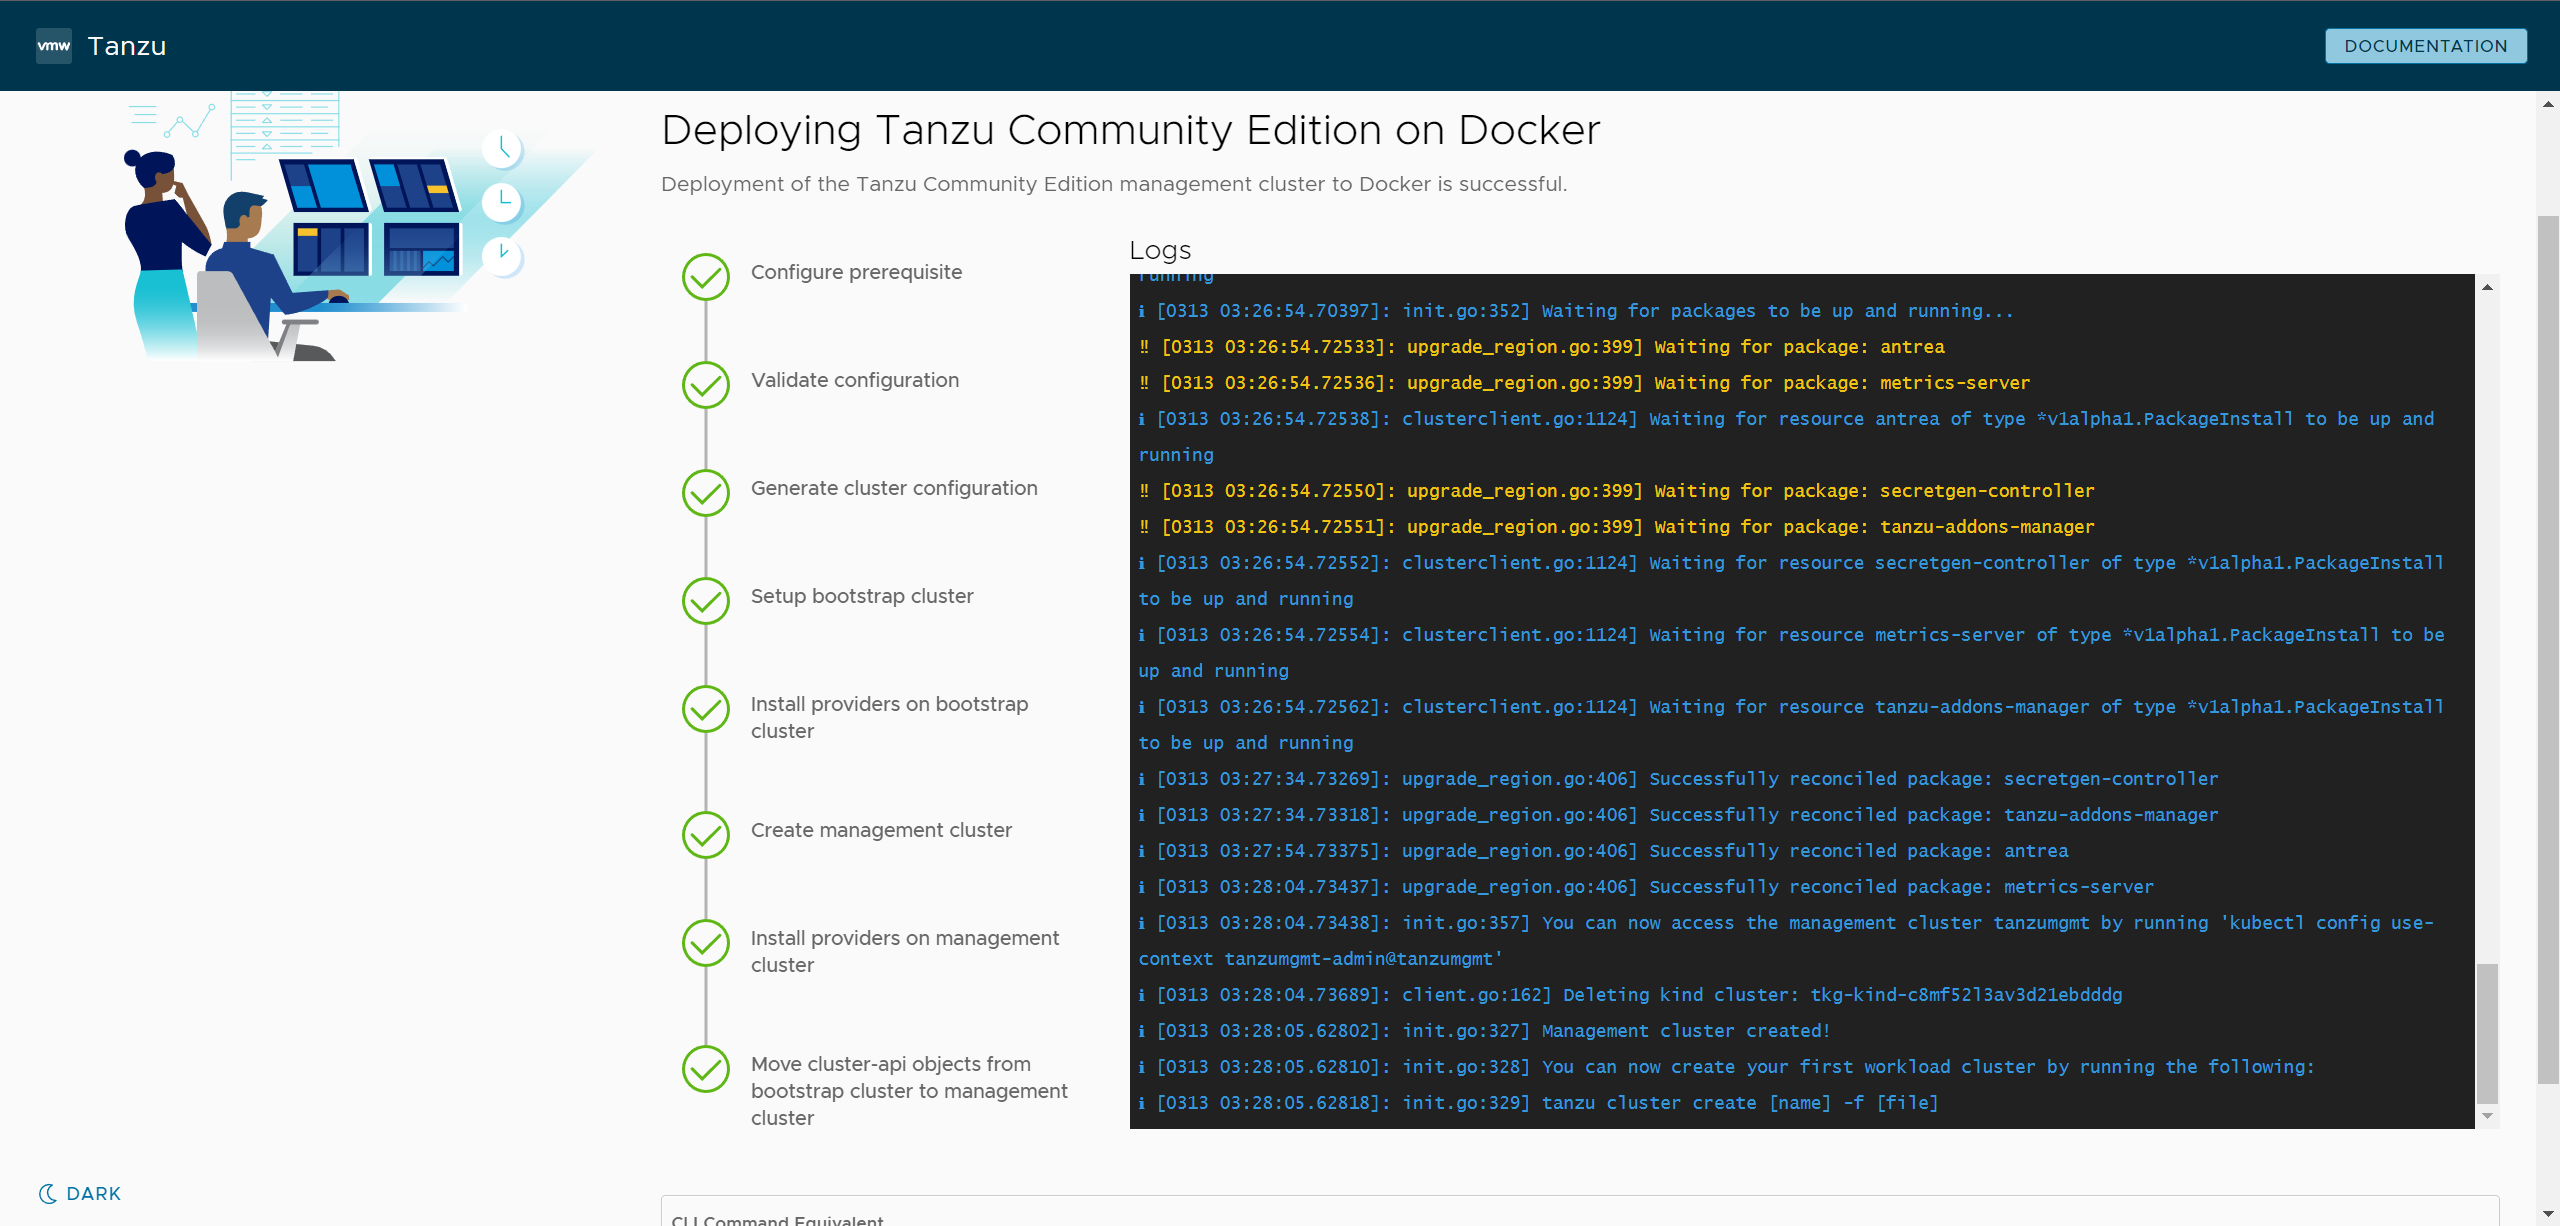Click the 'Deleting kind cluster' log line
The width and height of the screenshot is (2560, 1226).
1630,994
